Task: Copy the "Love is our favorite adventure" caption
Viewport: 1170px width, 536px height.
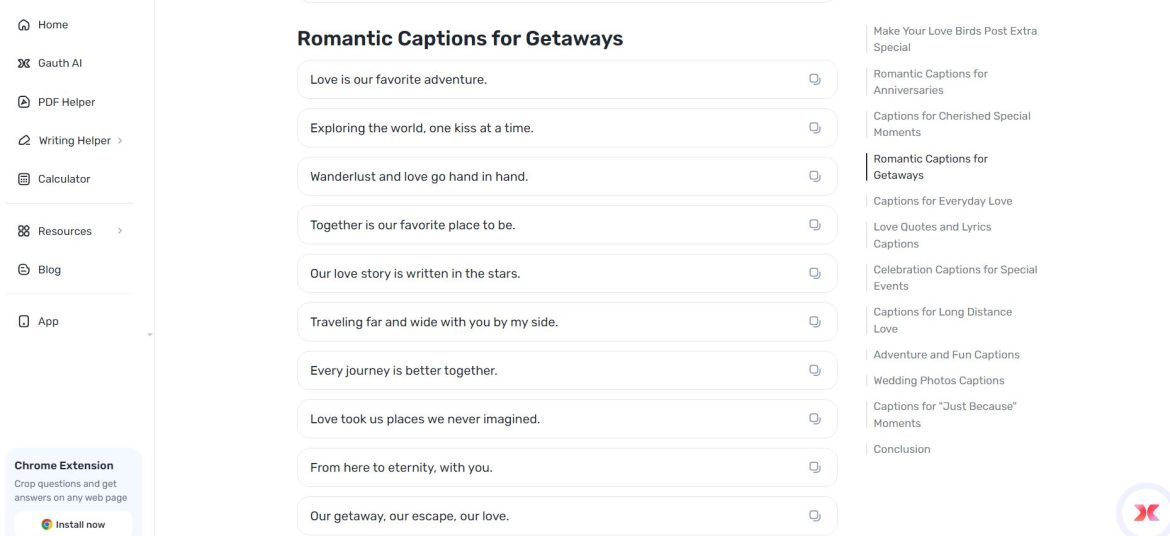Action: coord(815,80)
